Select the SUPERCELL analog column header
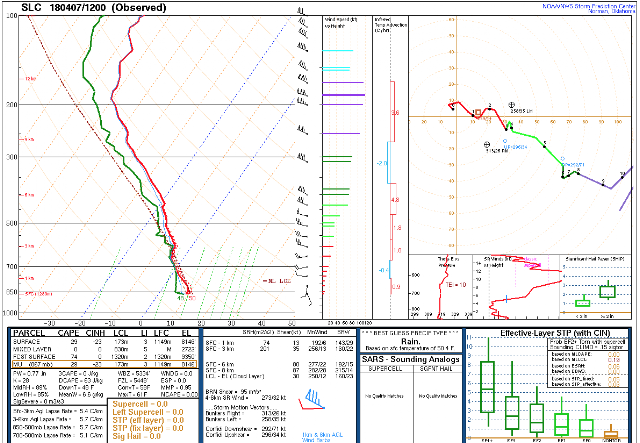 pyautogui.click(x=385, y=369)
